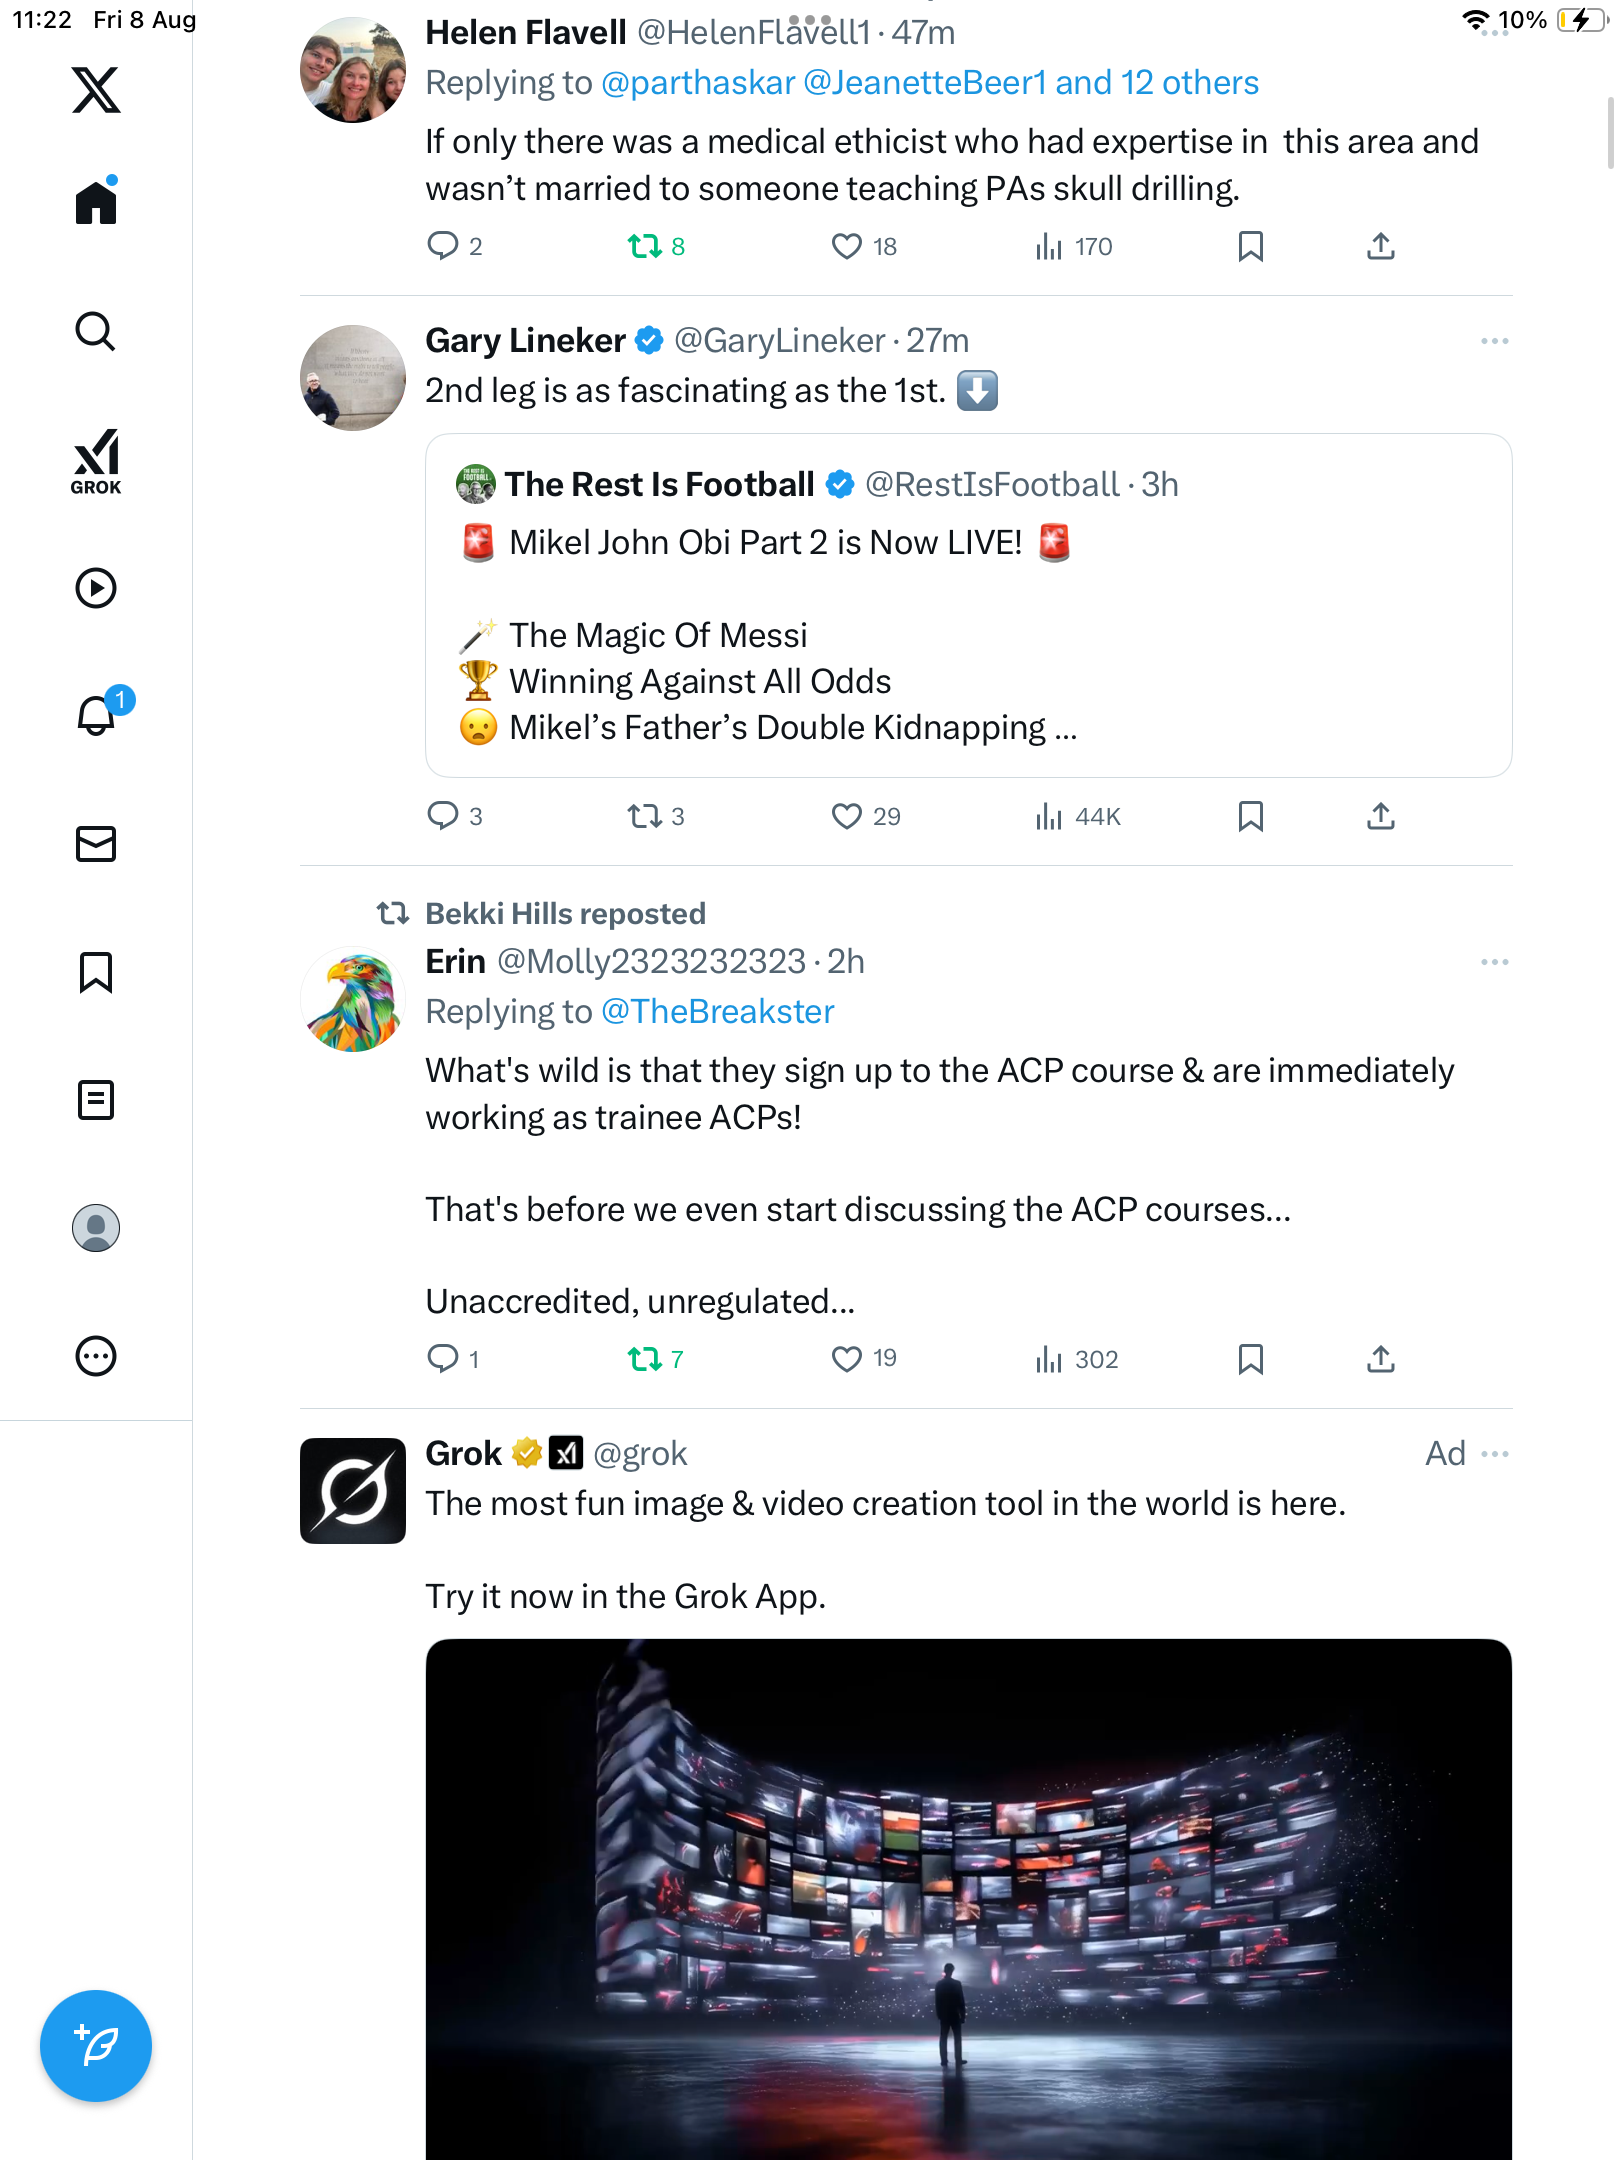Open the Notifications bell
The height and width of the screenshot is (2160, 1620).
(x=96, y=716)
